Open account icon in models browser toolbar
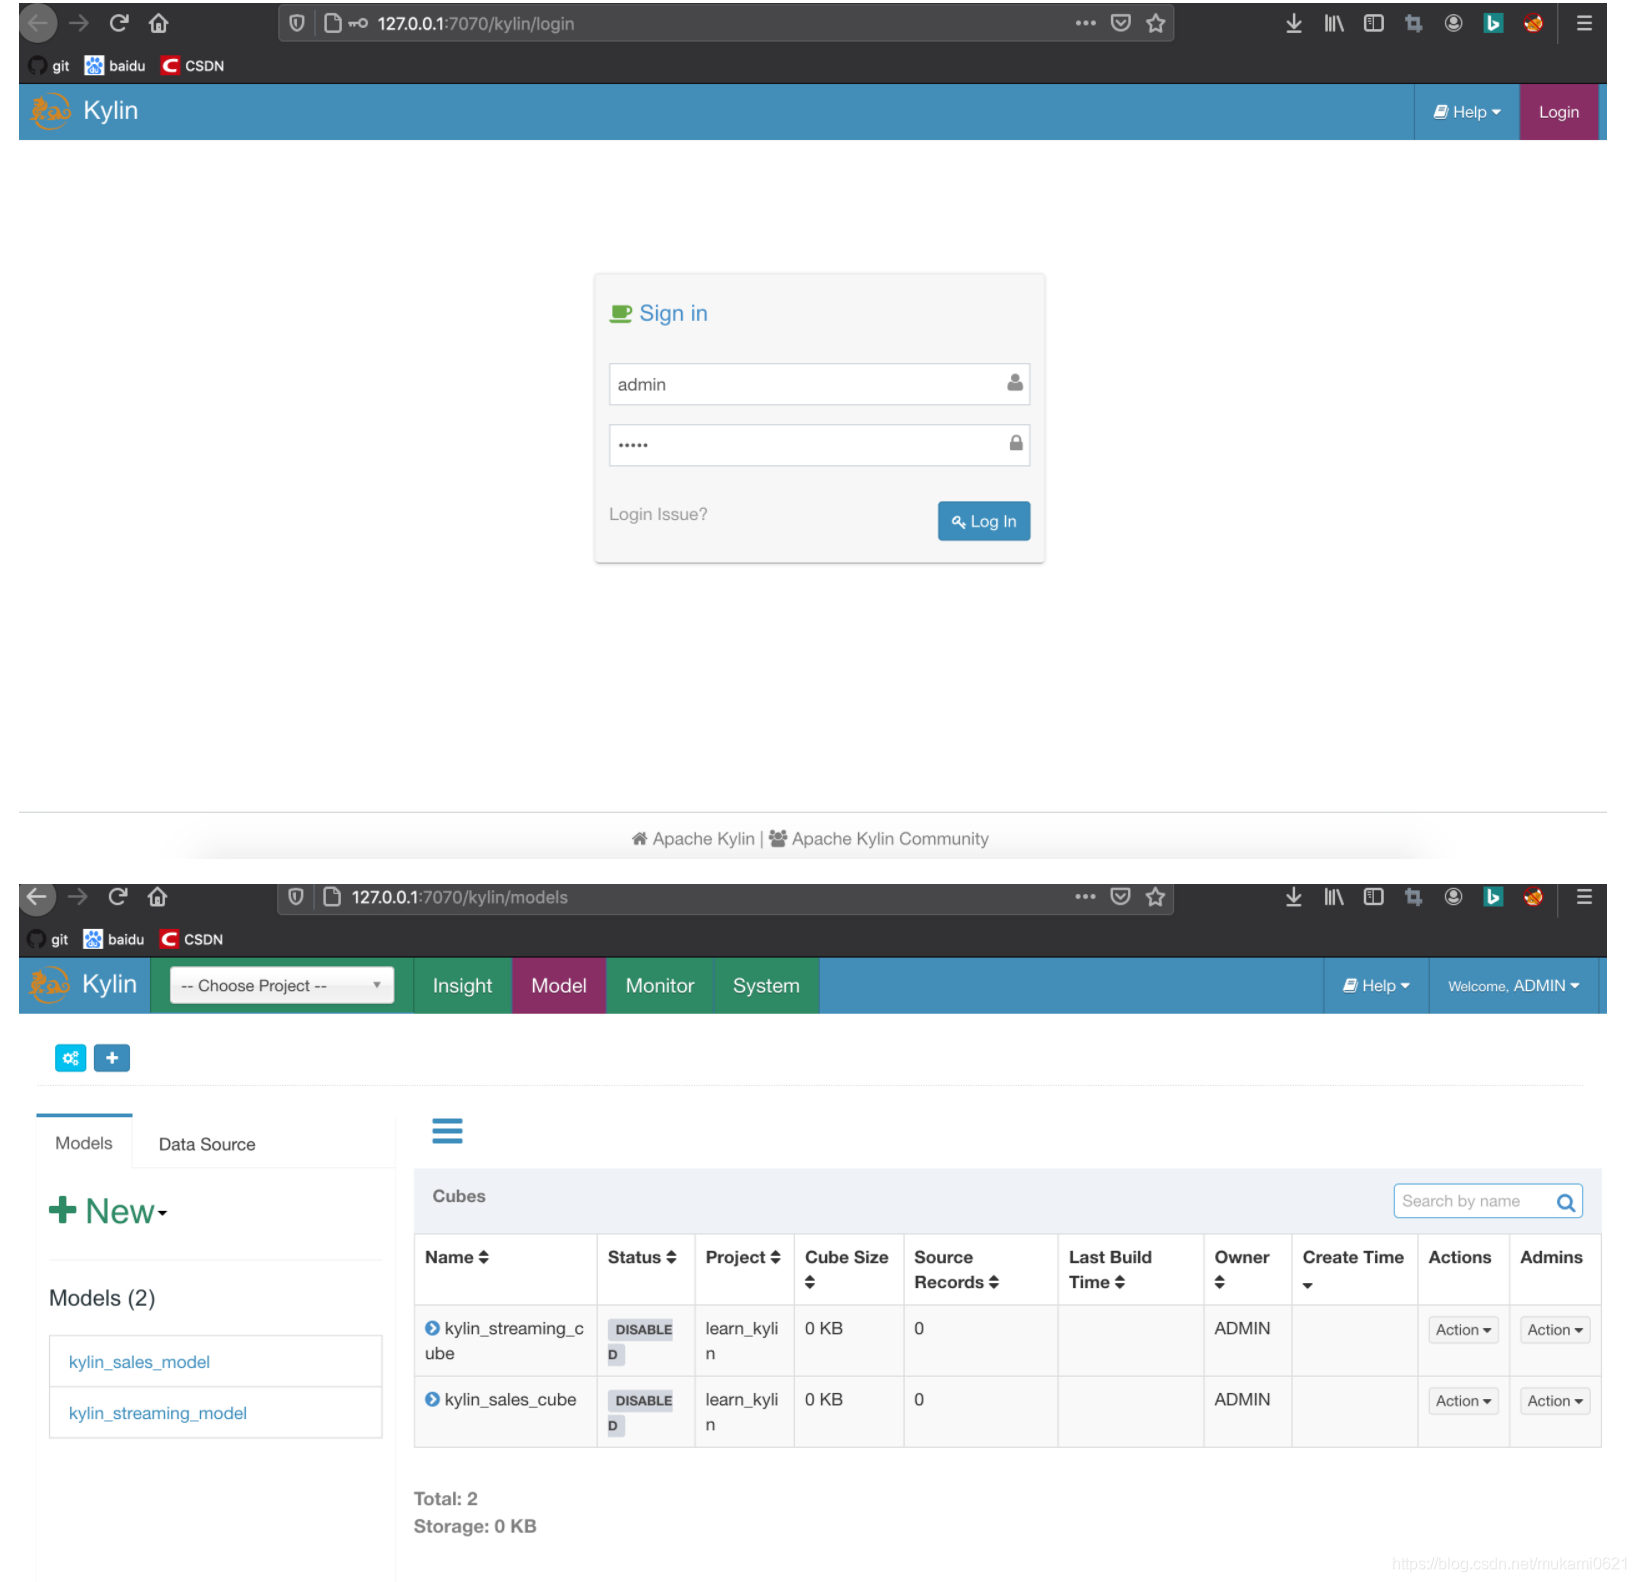 [1453, 897]
